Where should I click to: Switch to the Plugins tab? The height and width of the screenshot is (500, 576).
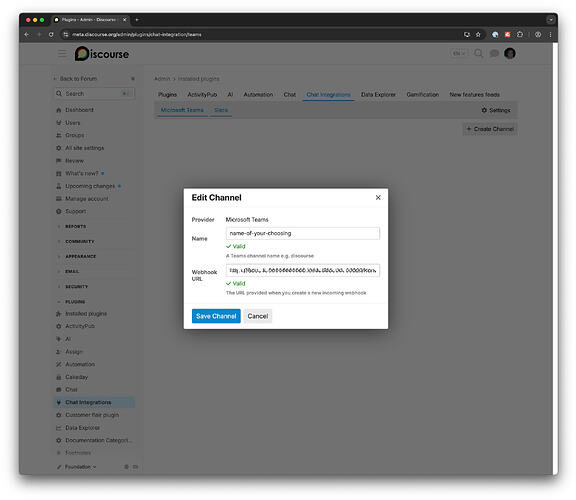point(168,95)
